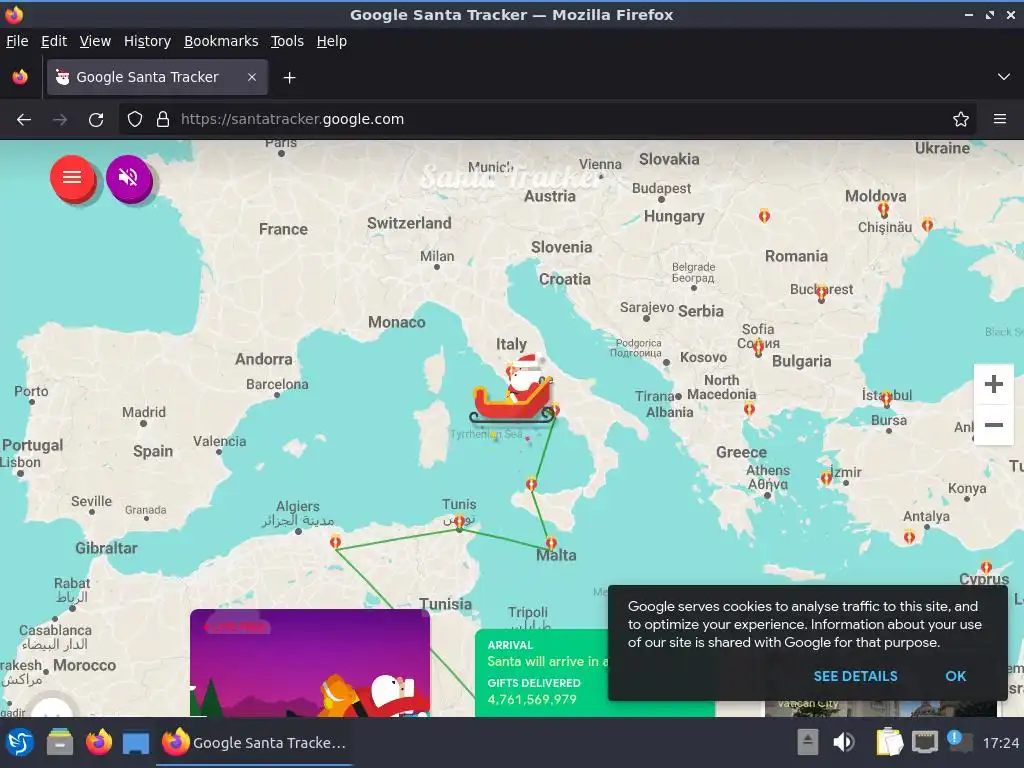The width and height of the screenshot is (1024, 768).
Task: Click the green ARRIVAL info card
Action: click(542, 673)
